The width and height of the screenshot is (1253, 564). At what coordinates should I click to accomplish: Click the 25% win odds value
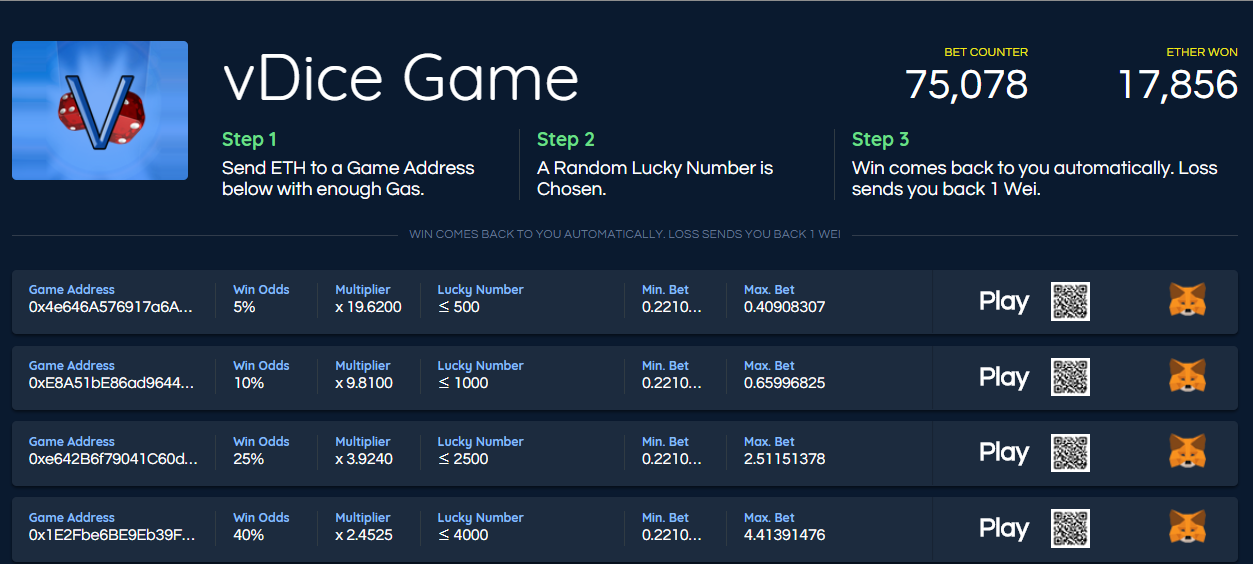249,459
